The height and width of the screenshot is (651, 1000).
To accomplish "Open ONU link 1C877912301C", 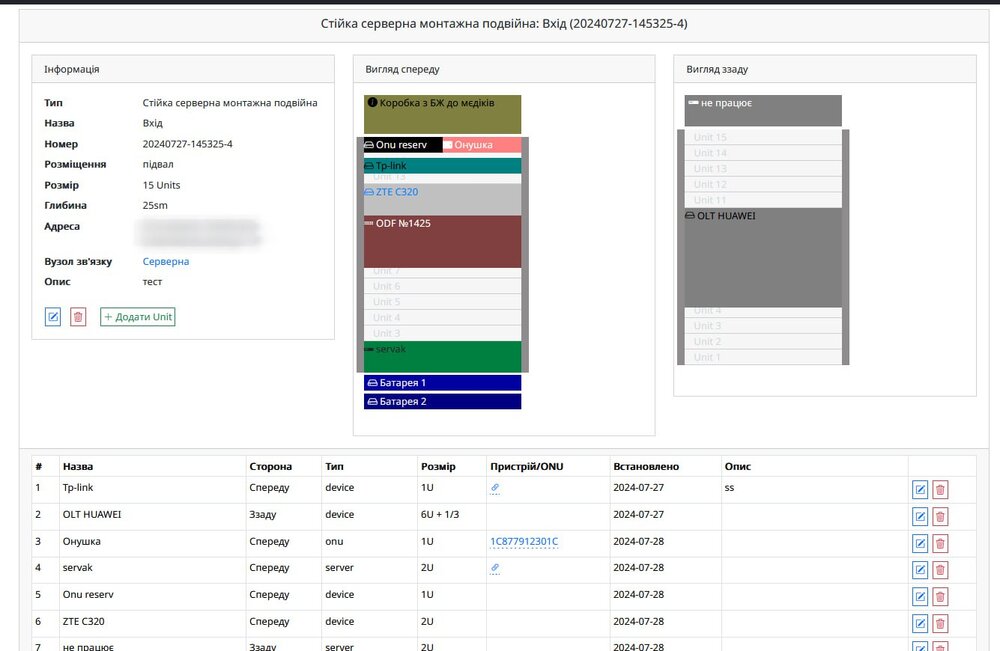I will tap(523, 542).
